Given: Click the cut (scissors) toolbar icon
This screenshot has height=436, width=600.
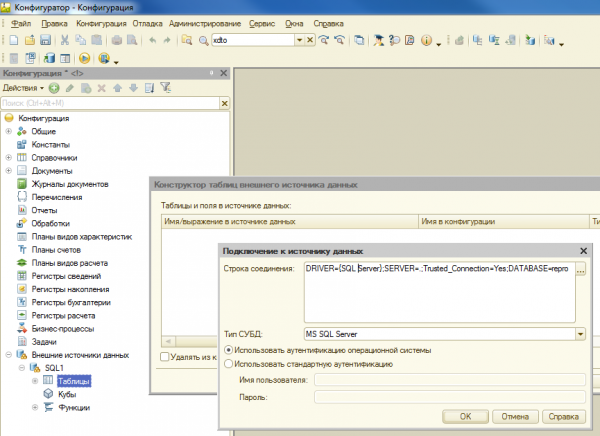Looking at the screenshot, I should point(65,40).
